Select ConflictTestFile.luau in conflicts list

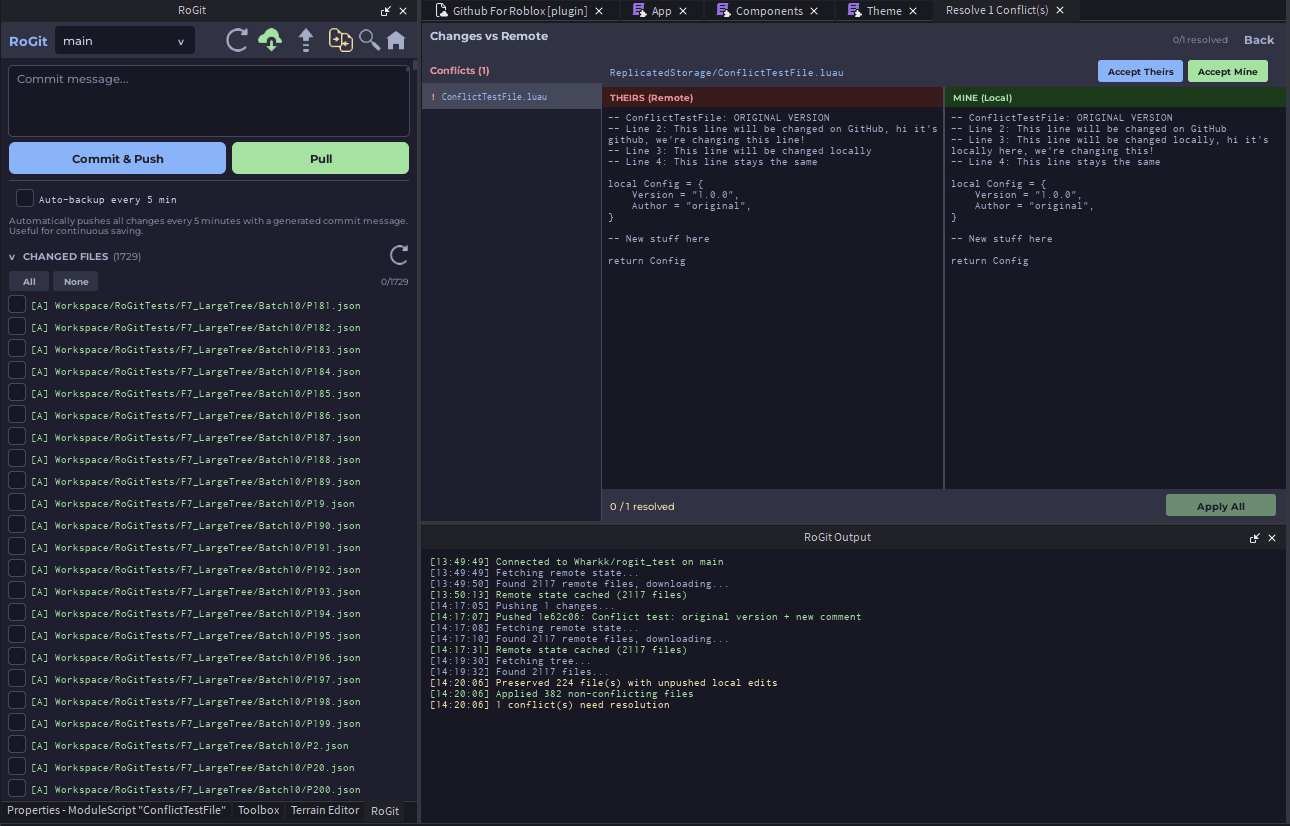[494, 97]
